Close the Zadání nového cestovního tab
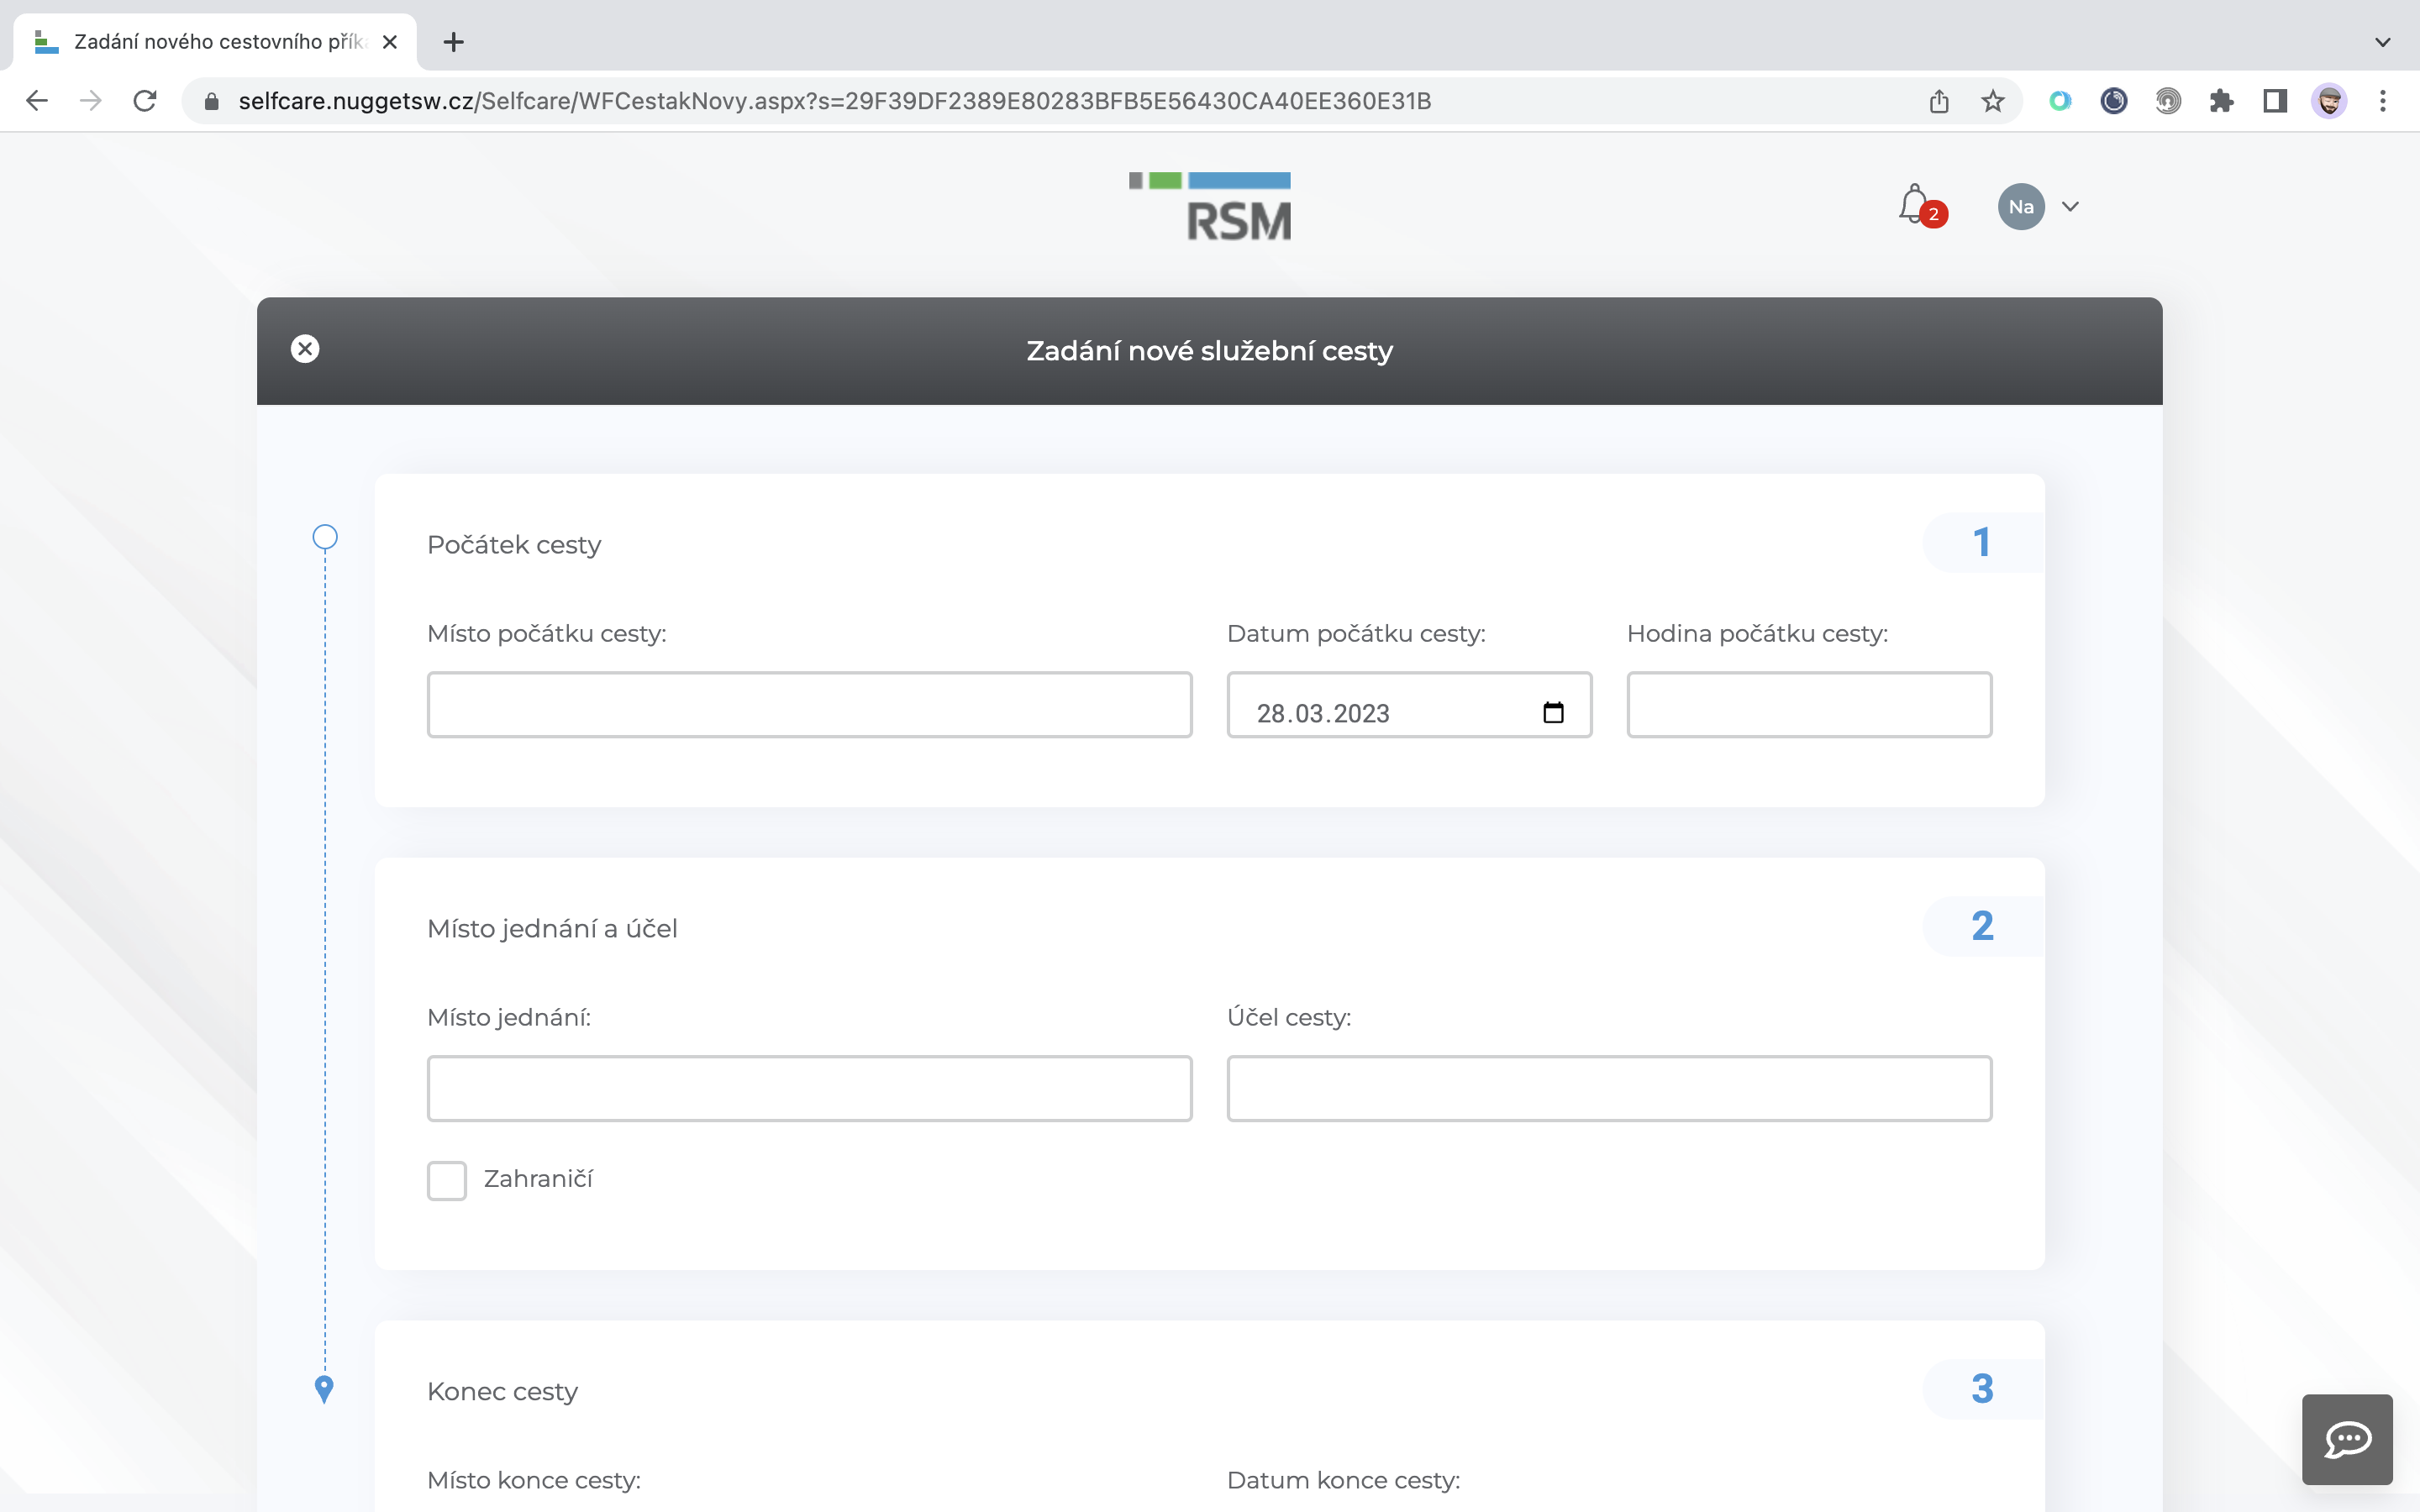Screen dimensions: 2420x1512 coord(390,42)
